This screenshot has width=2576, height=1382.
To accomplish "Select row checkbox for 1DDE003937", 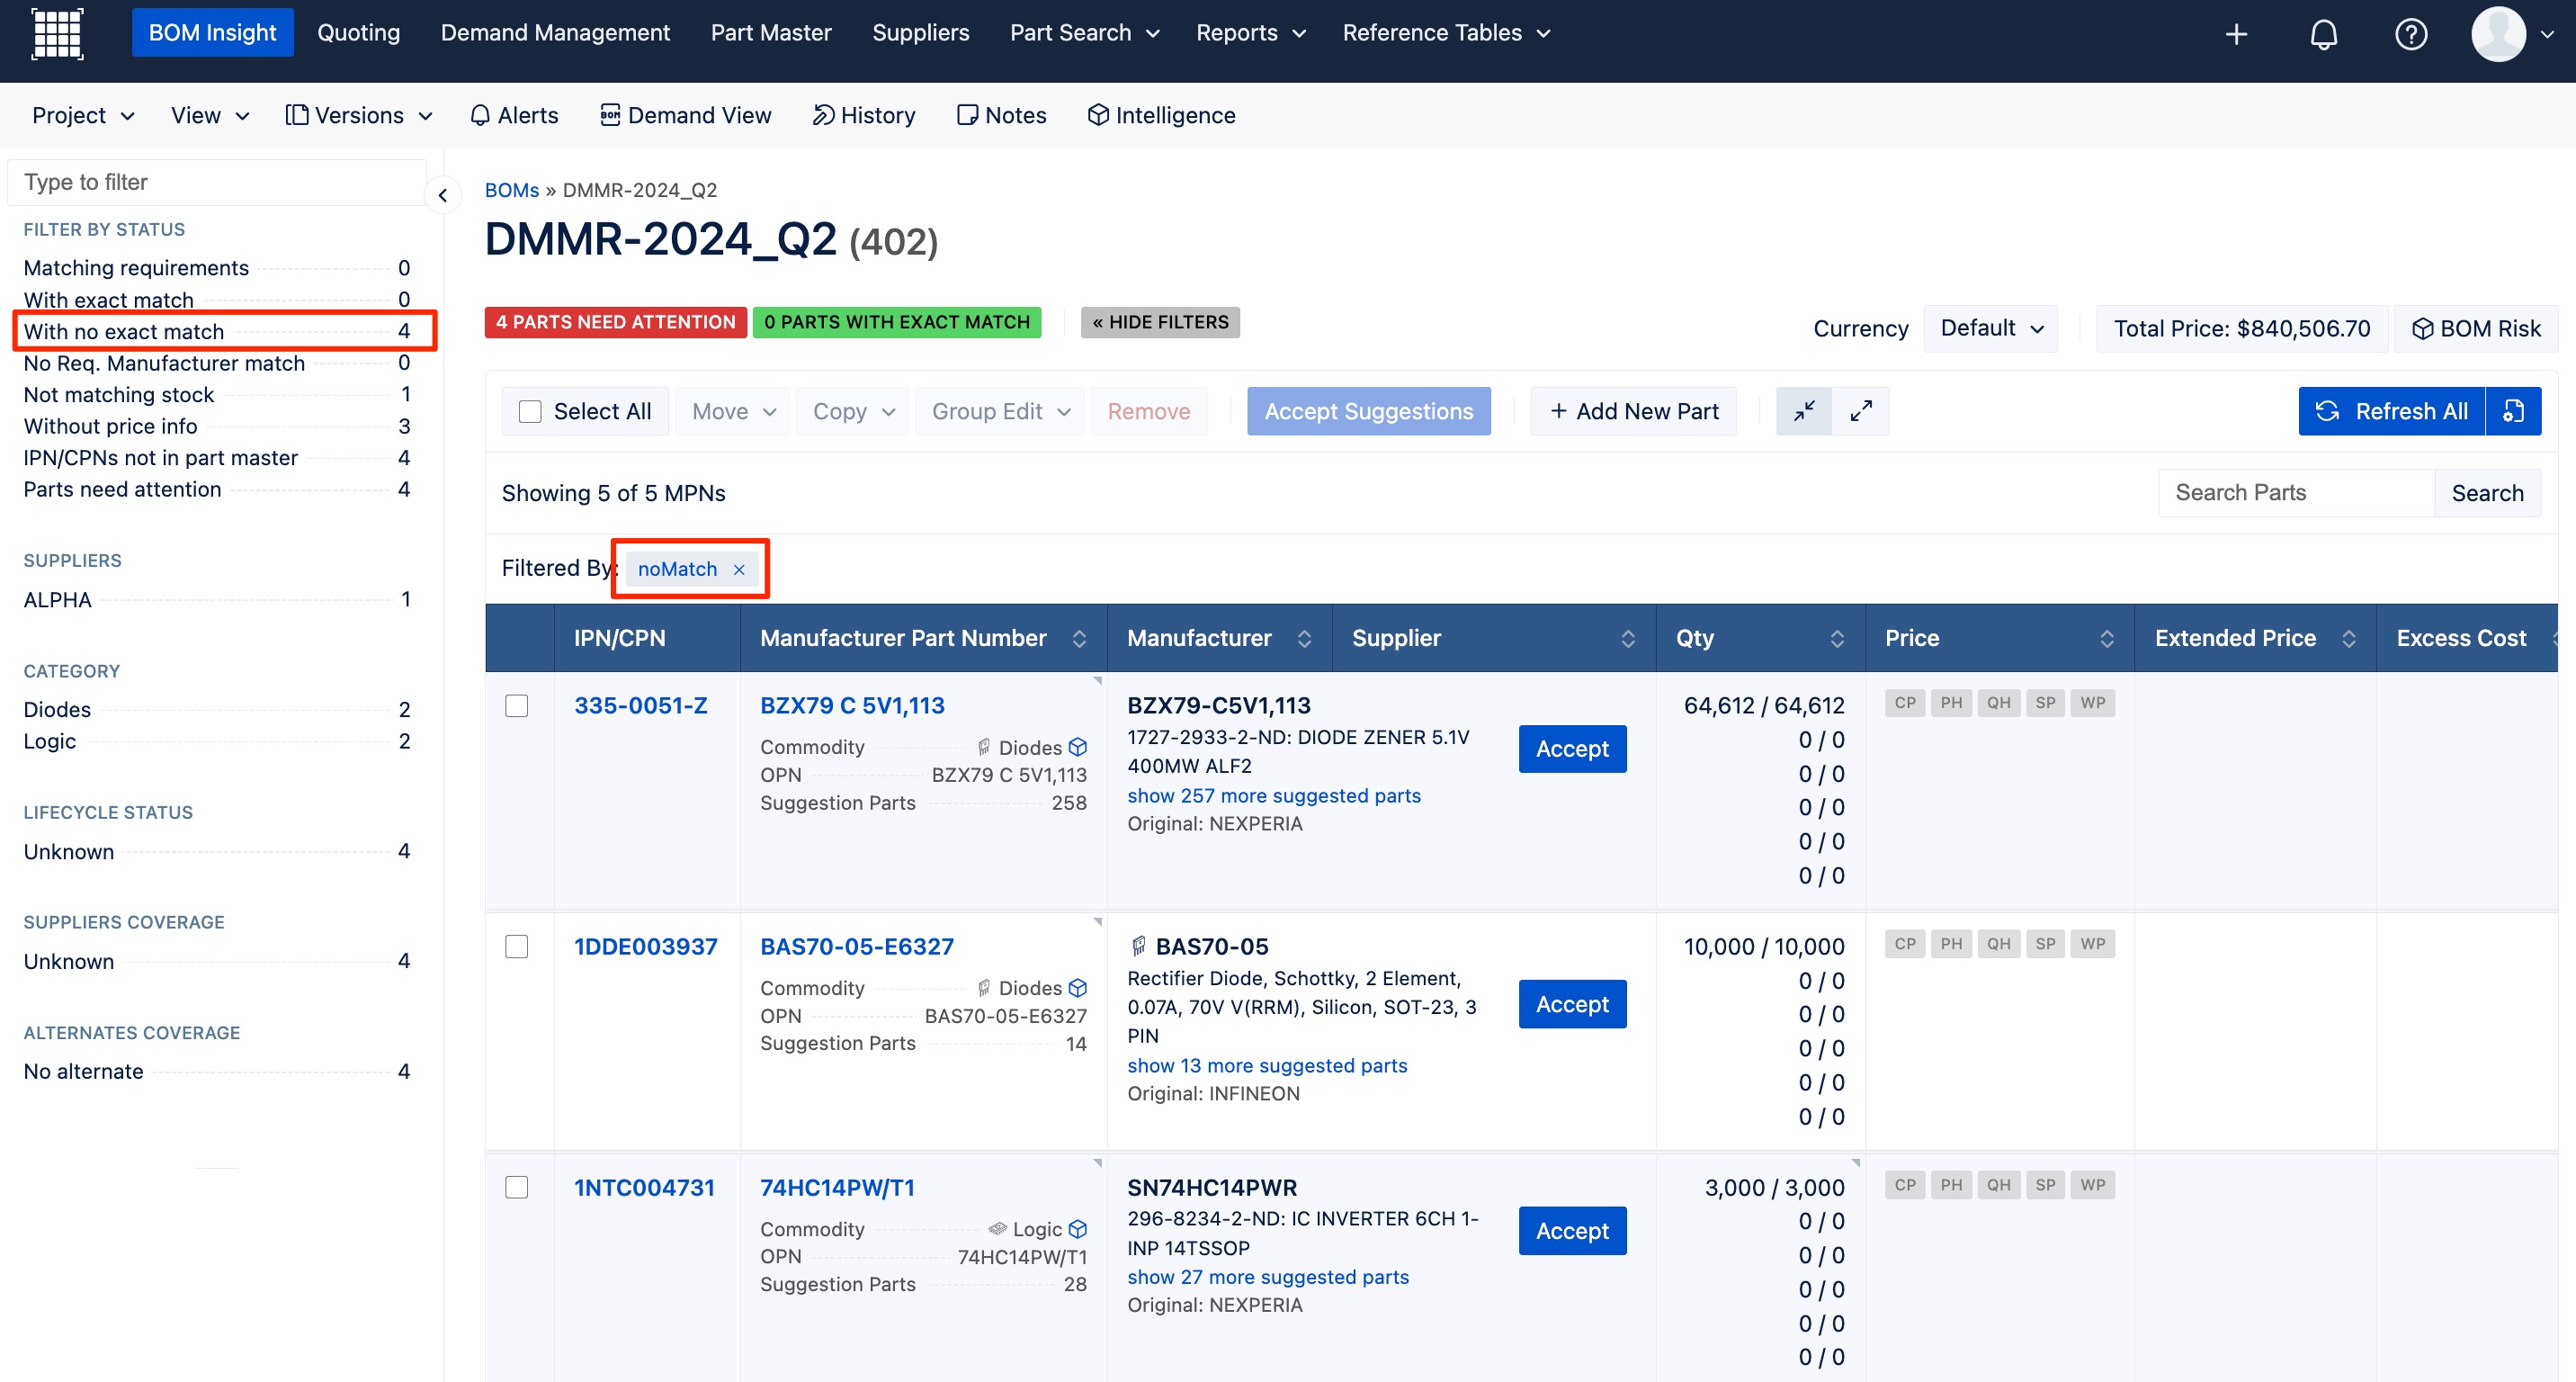I will click(517, 947).
